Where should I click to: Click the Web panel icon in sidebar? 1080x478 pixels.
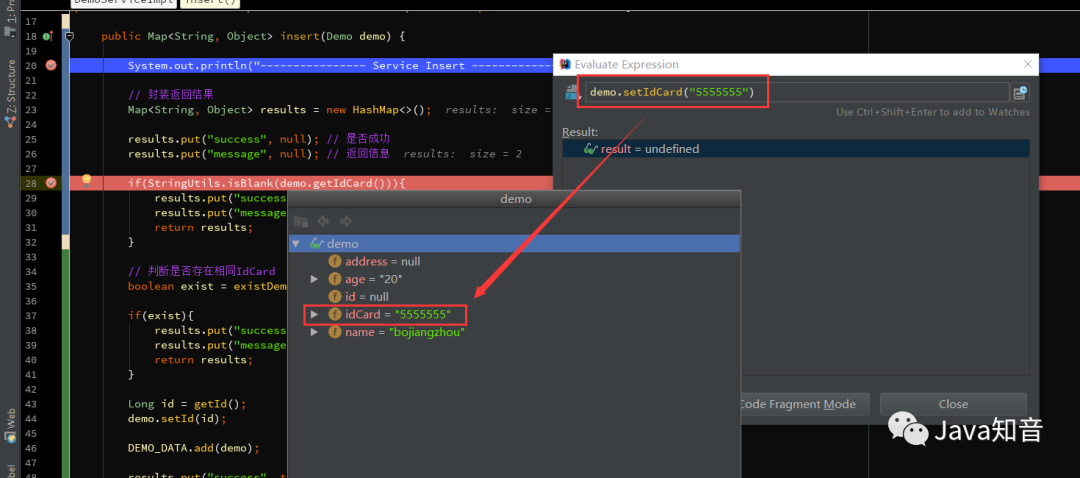[10, 437]
